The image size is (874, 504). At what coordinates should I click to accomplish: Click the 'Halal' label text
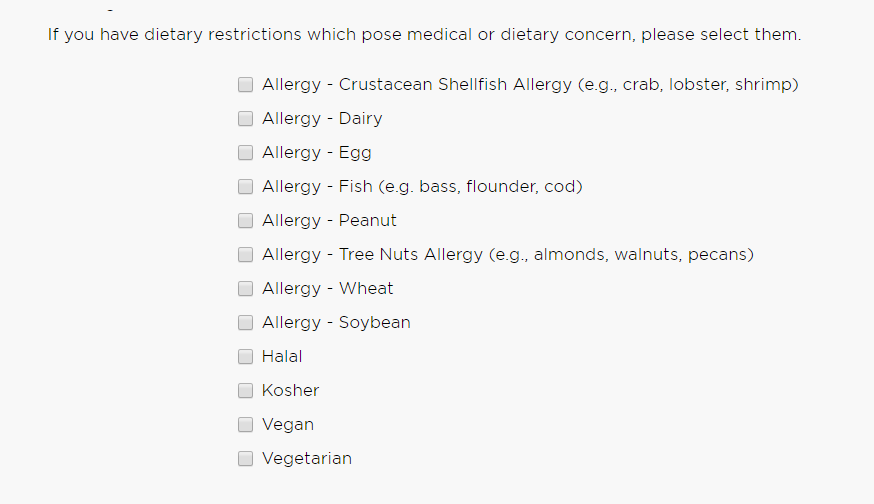[282, 356]
